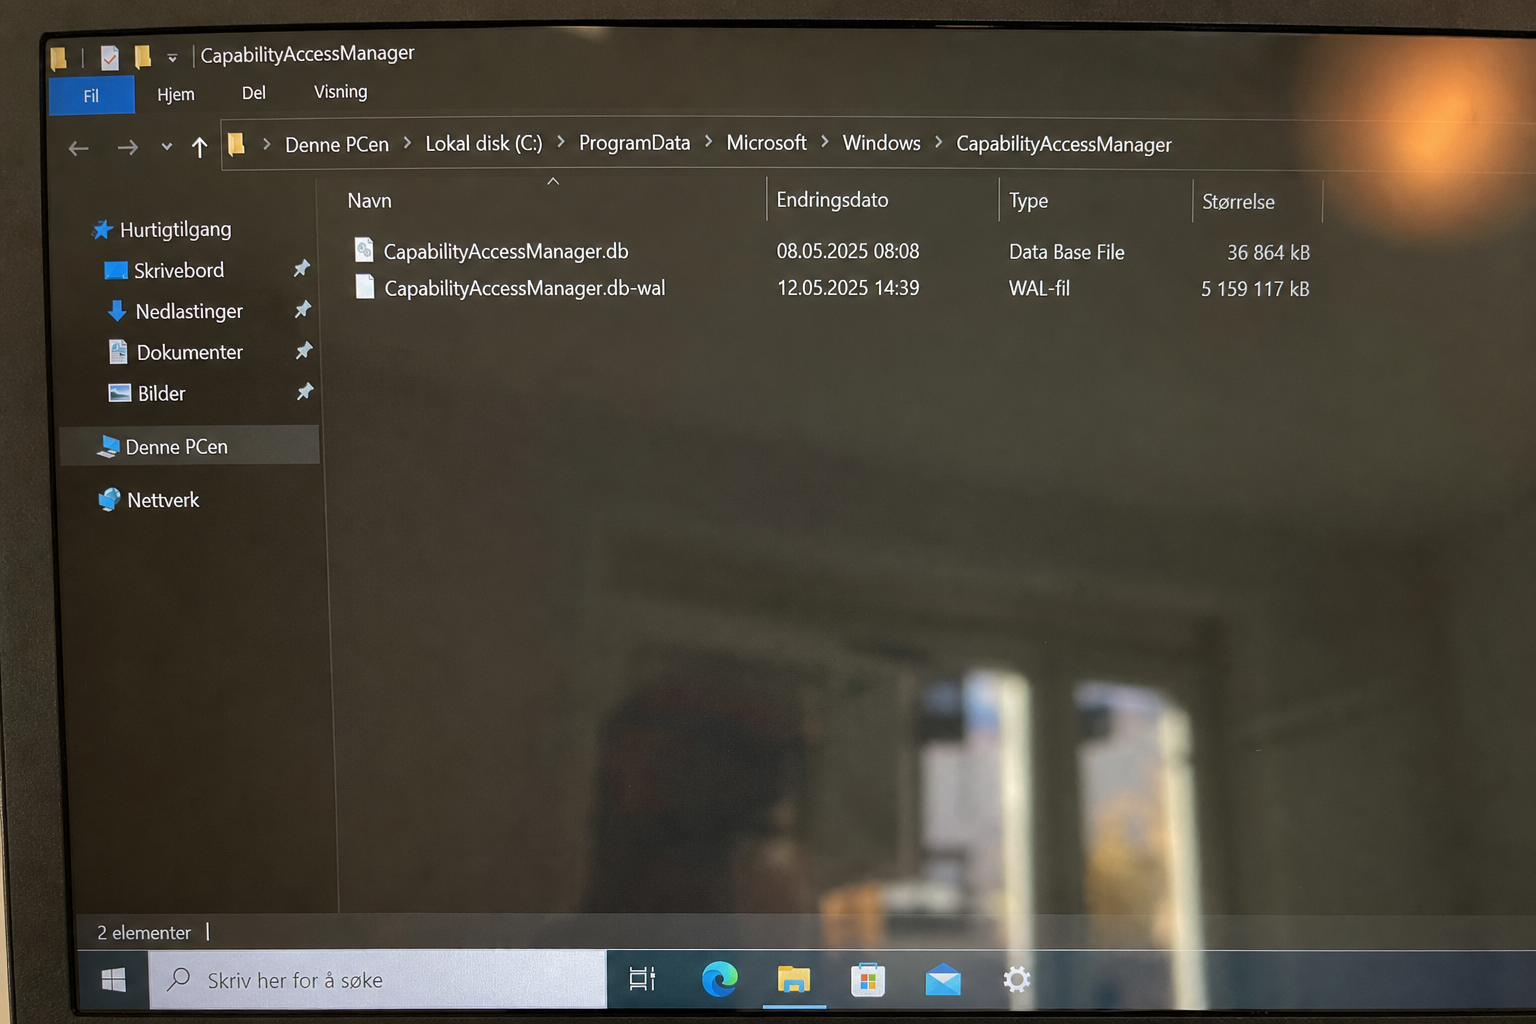Click the Data Base File type cell
Image resolution: width=1536 pixels, height=1024 pixels.
(1066, 252)
